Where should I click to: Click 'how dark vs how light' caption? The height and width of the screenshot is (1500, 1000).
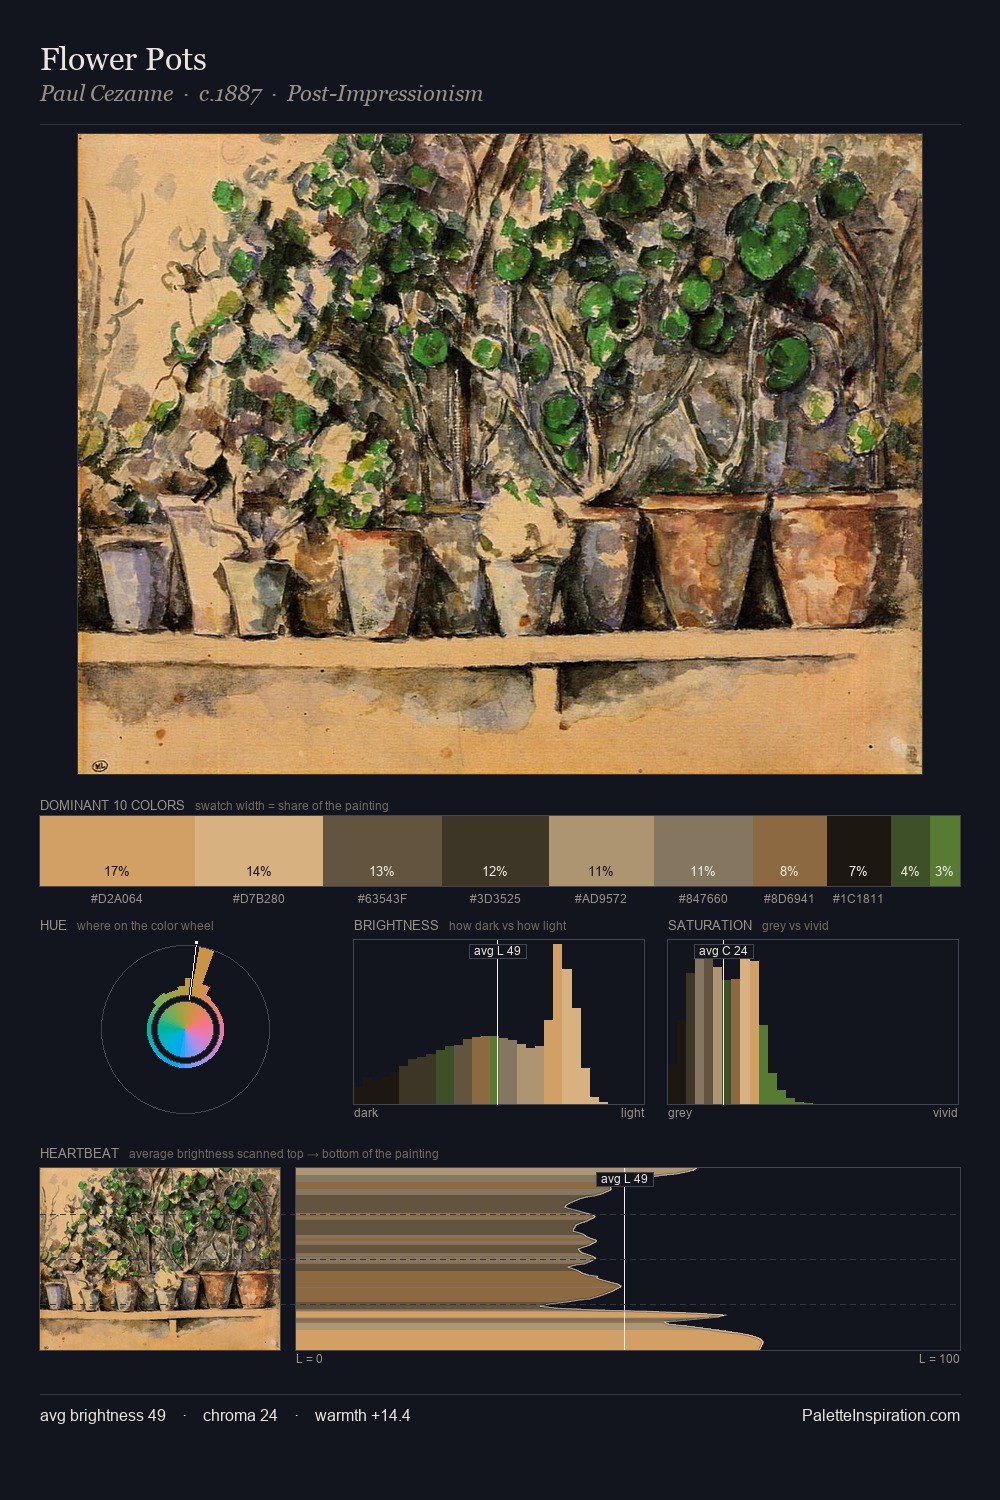coord(508,926)
